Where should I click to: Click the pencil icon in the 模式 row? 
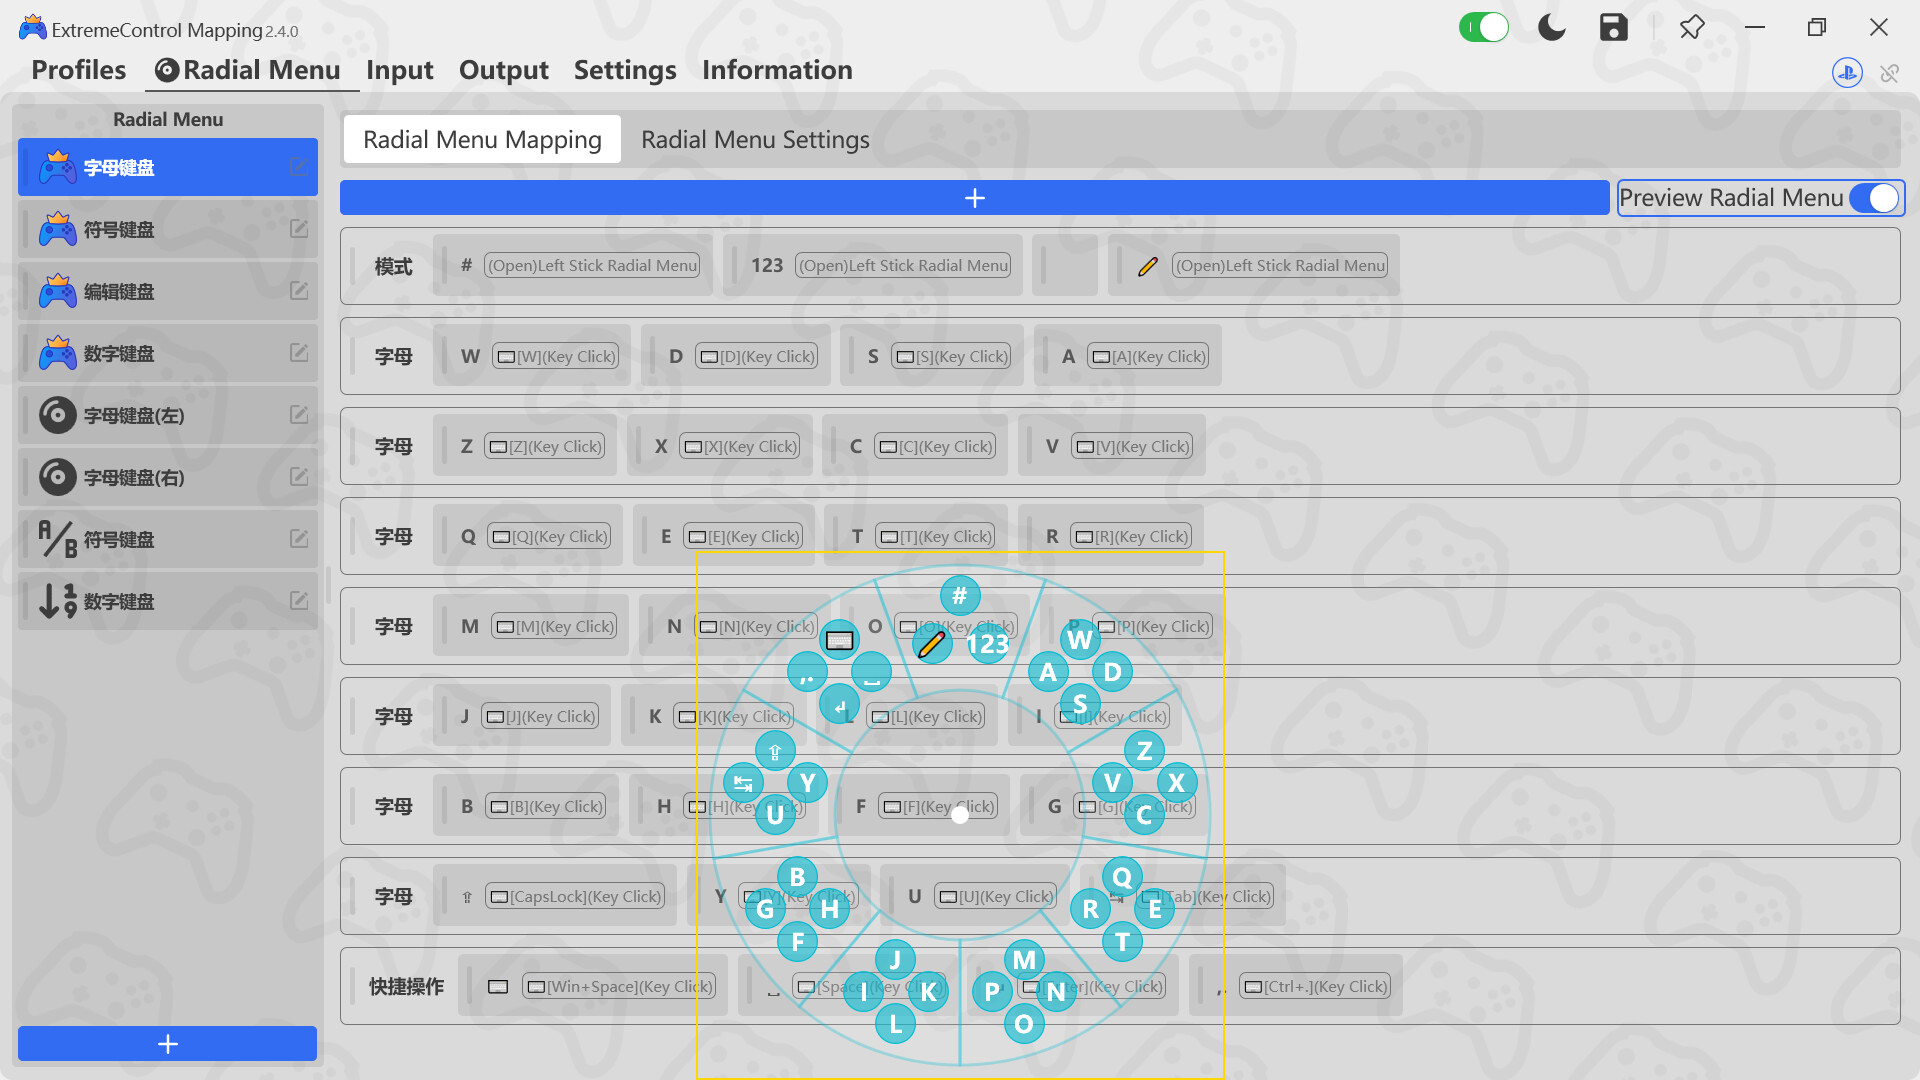coord(1147,265)
